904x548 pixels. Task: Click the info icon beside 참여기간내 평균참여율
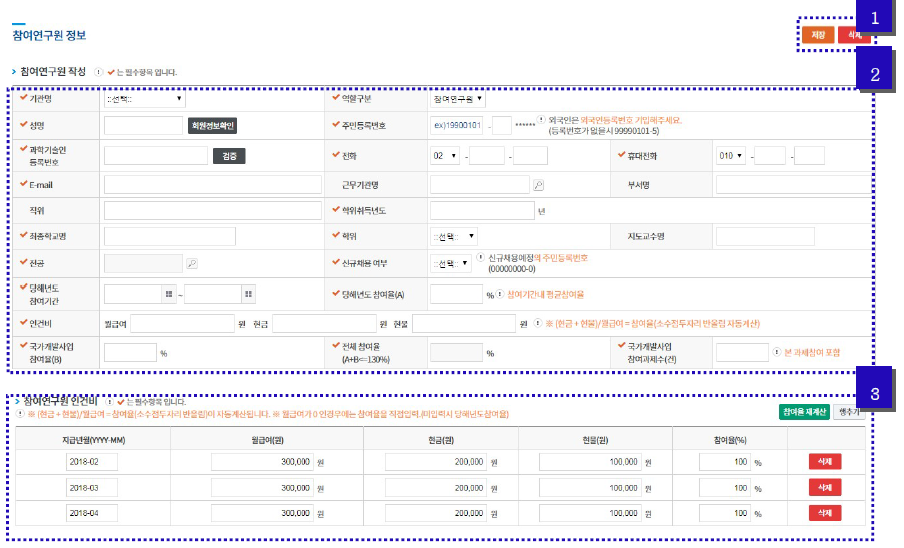pos(500,294)
